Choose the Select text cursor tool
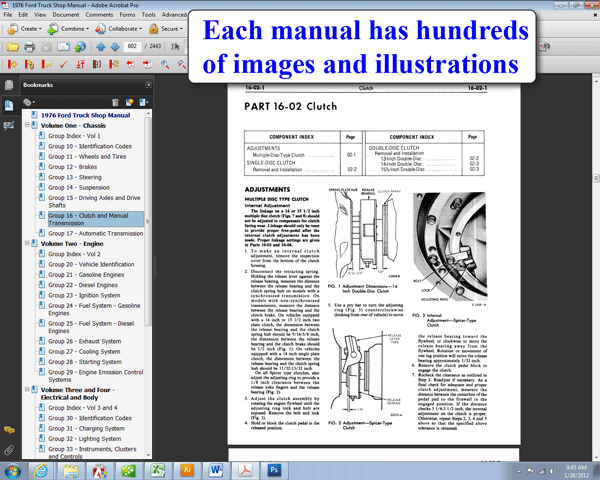 point(175,47)
